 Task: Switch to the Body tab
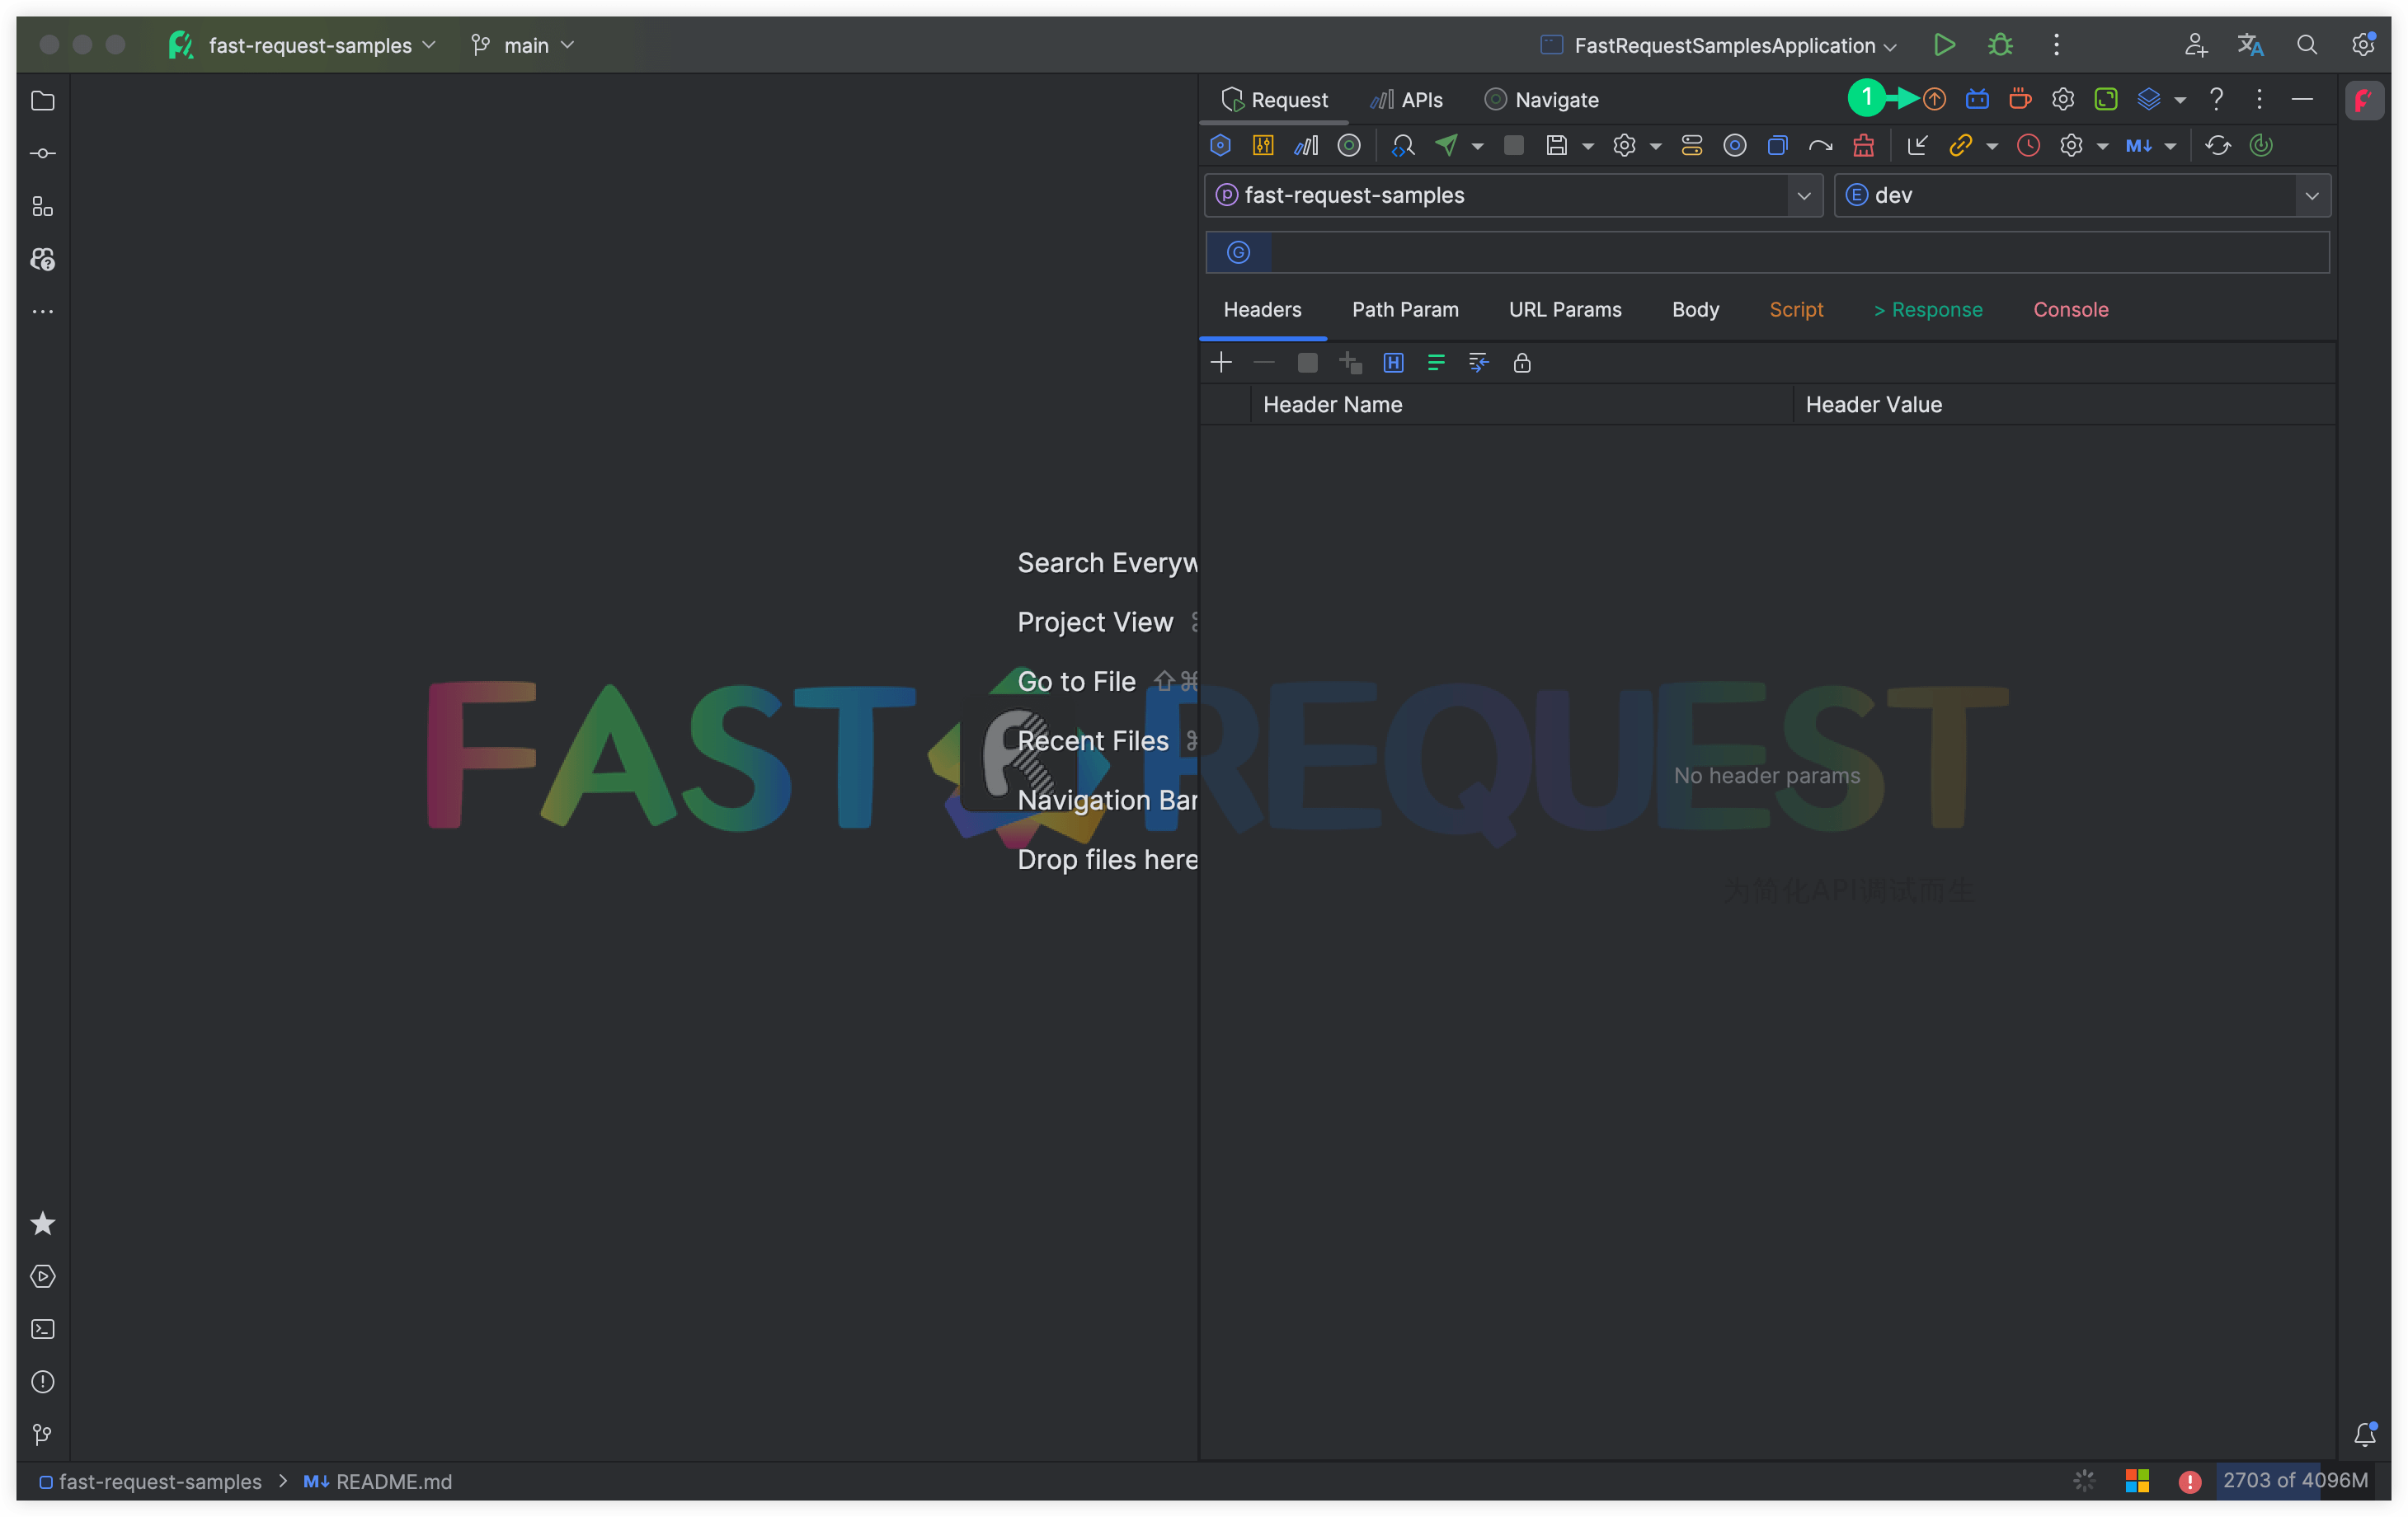coord(1695,310)
